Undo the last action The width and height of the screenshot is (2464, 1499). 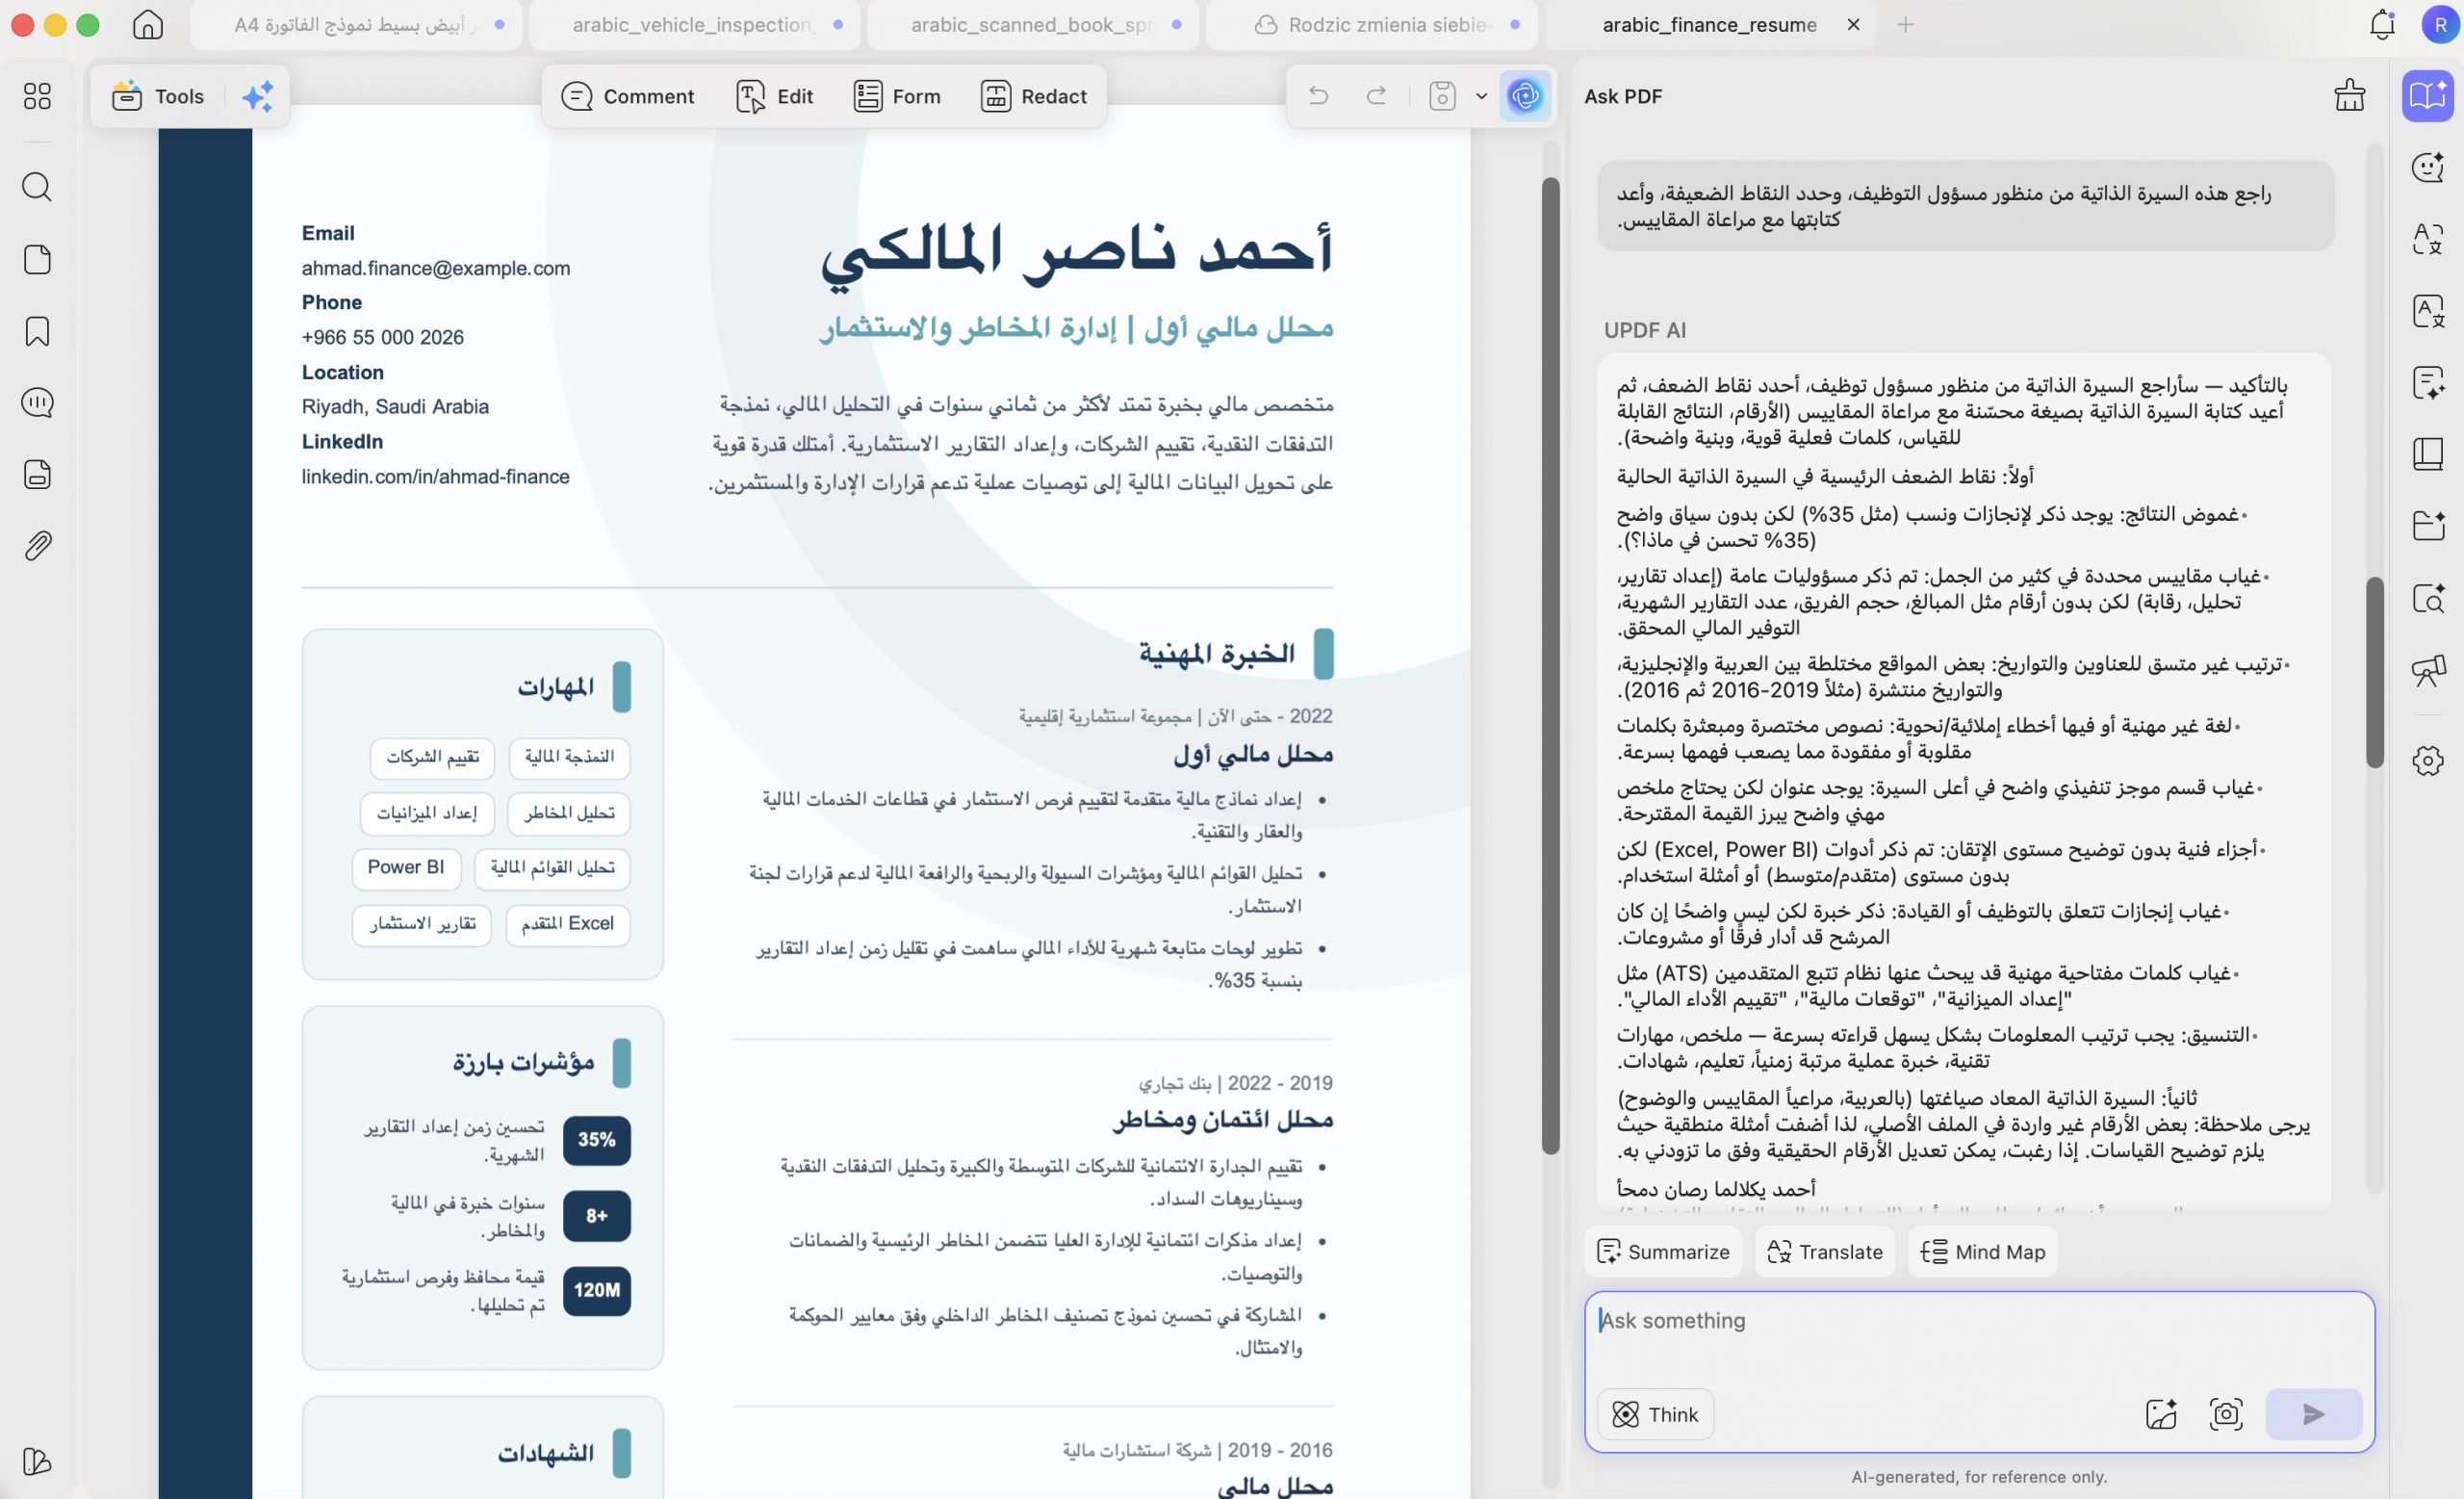click(1318, 96)
